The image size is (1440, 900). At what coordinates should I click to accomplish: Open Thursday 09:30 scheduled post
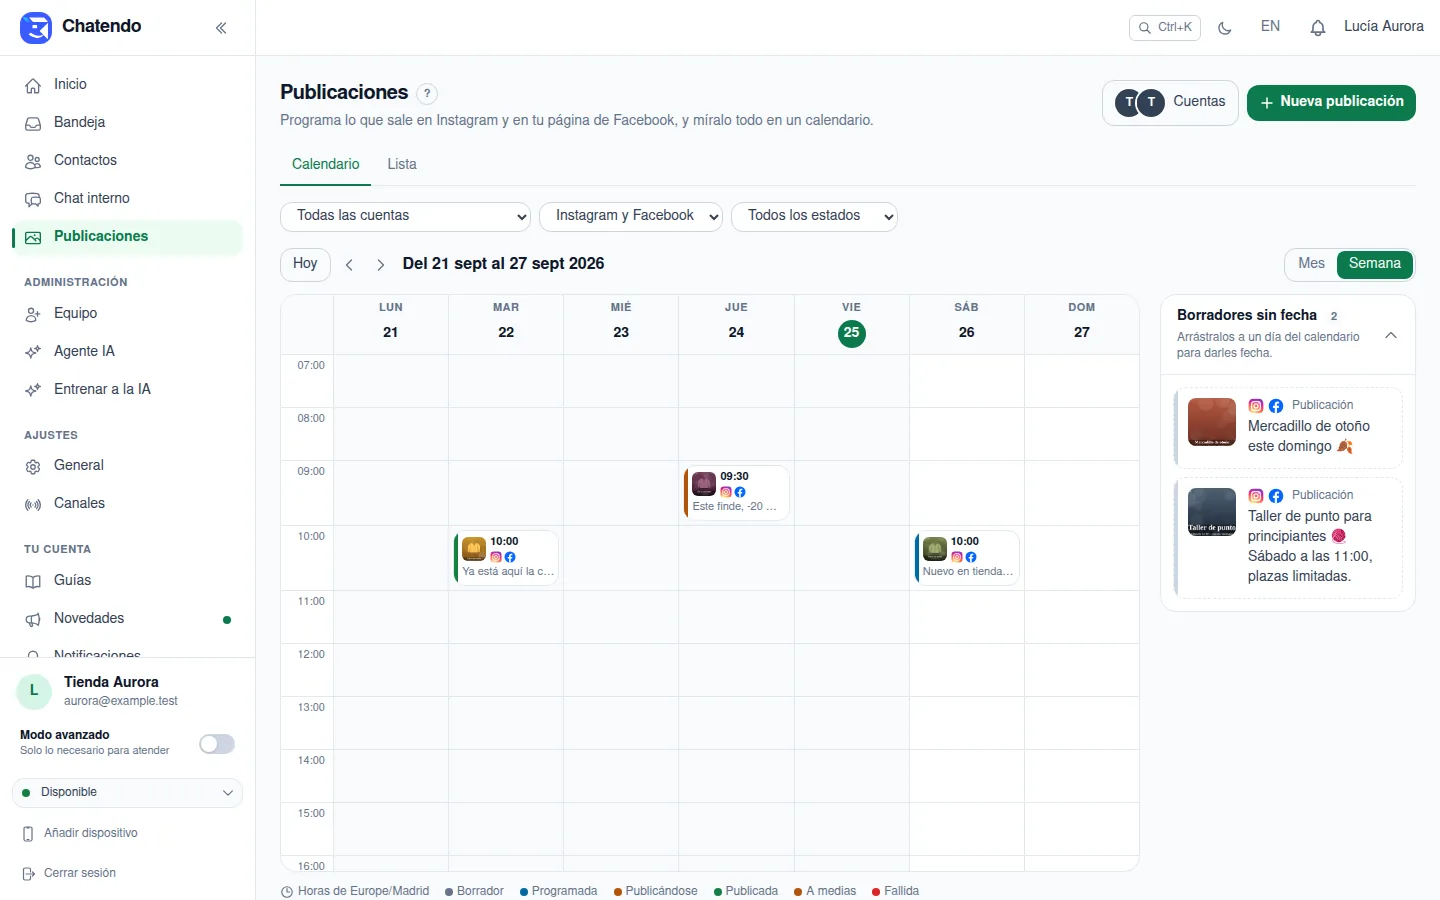(736, 493)
